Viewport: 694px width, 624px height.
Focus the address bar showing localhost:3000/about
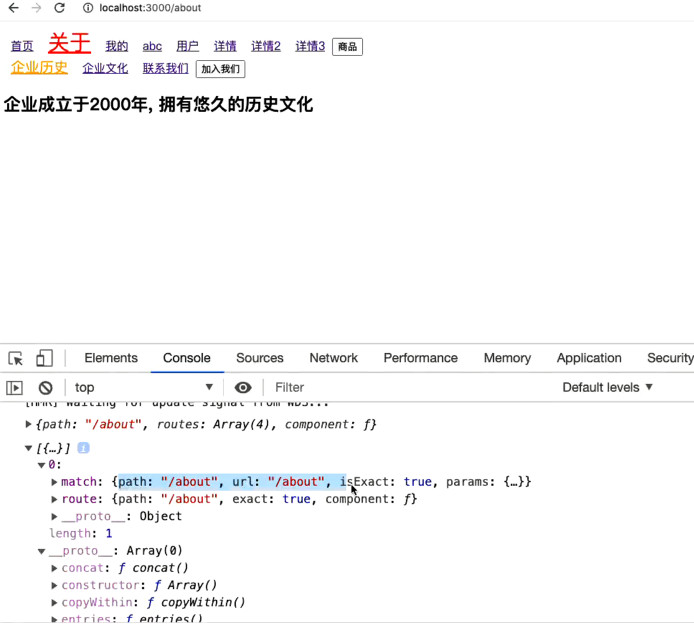[150, 8]
